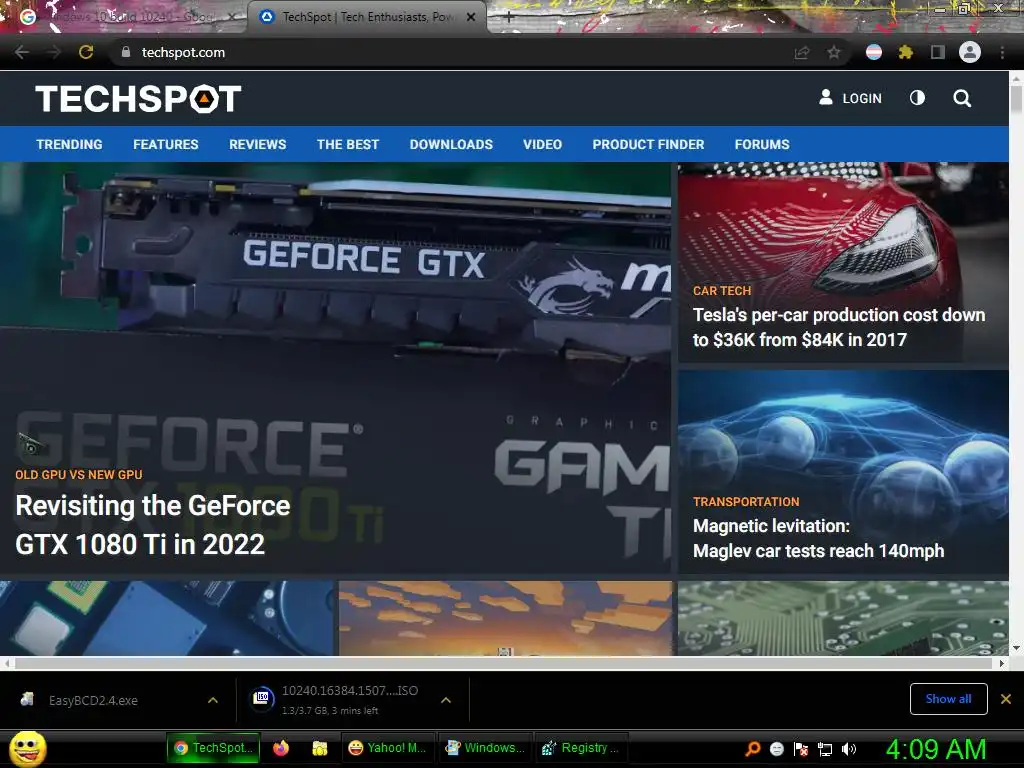
Task: Close the TechSpot tab
Action: pos(471,17)
